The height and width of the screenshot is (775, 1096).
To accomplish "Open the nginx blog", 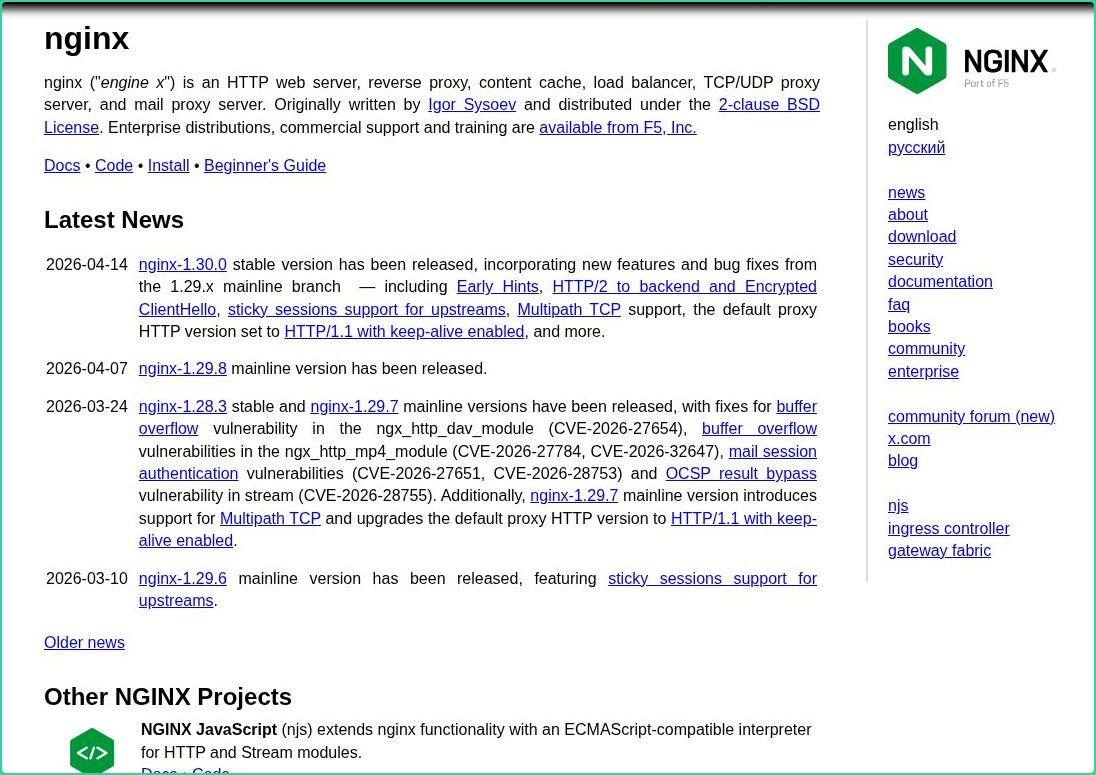I will 902,460.
